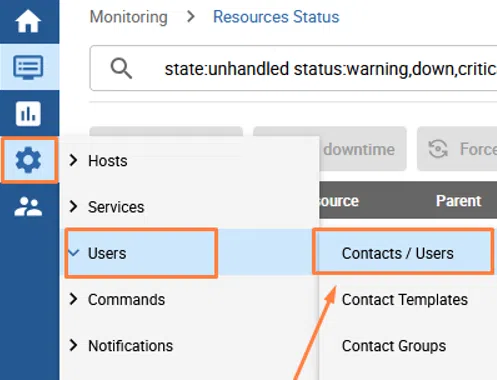The image size is (497, 380).
Task: Open the Monitoring screen icon
Action: 28,67
